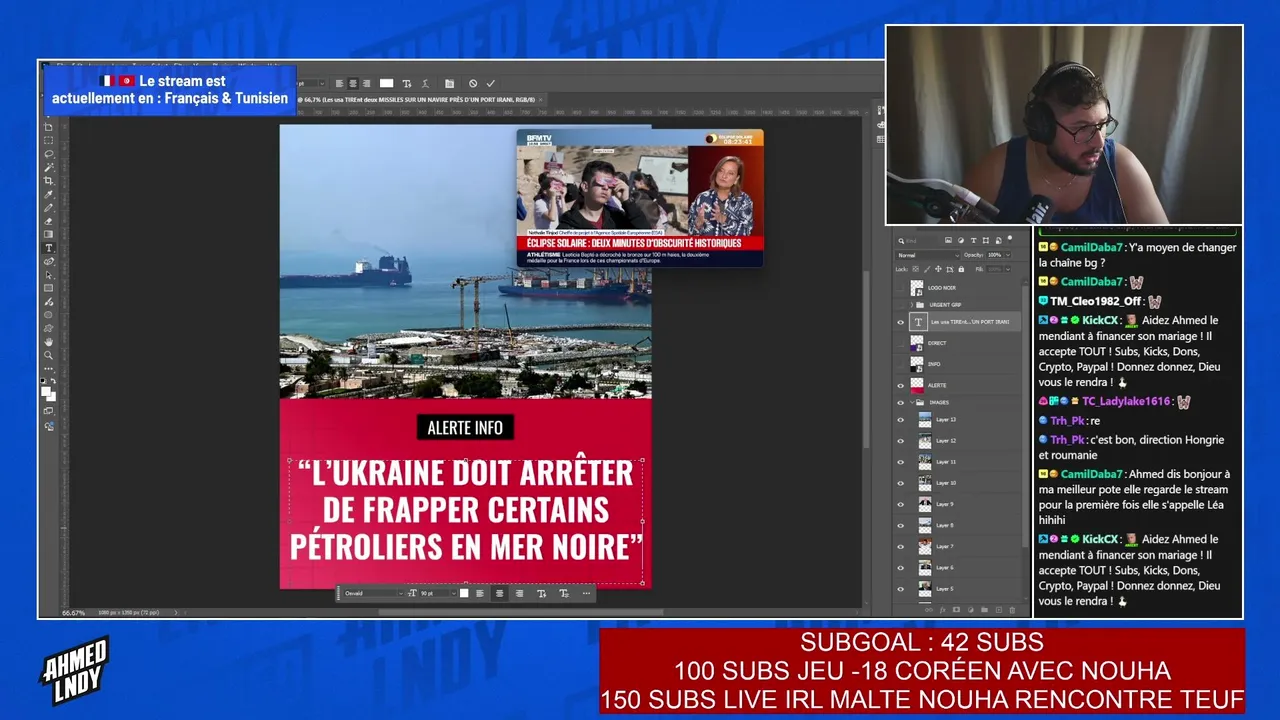The image size is (1280, 720).
Task: Click the text color swatch in options bar
Action: [x=386, y=83]
